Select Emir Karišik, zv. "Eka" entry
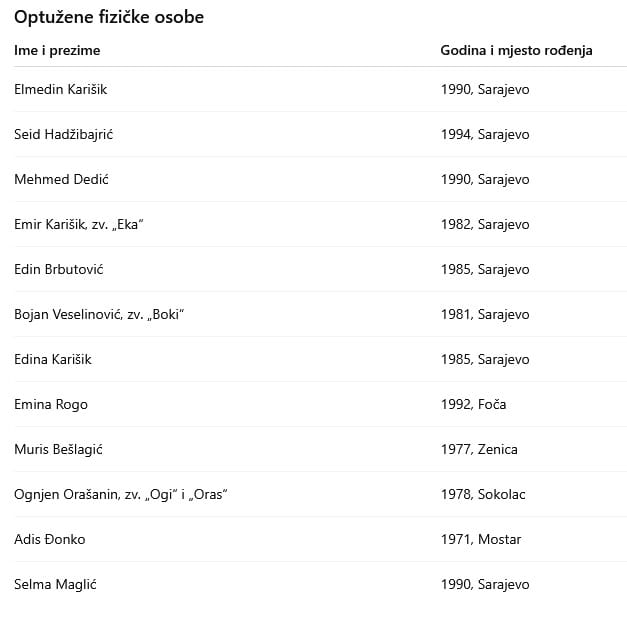The image size is (627, 625). (x=79, y=224)
